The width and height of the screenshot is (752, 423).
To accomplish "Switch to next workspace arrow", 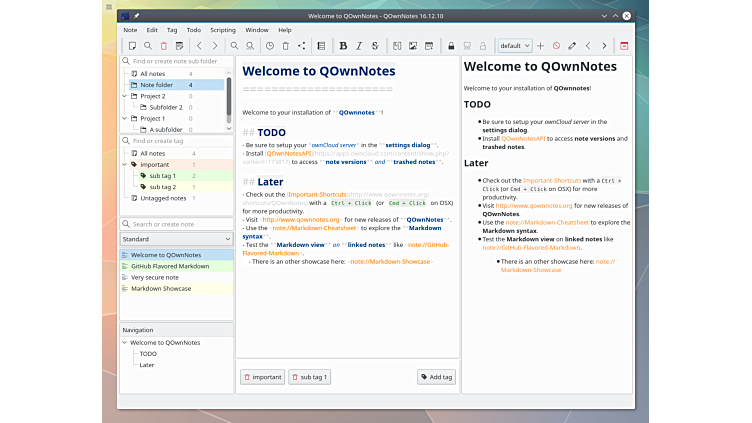I will [x=604, y=46].
